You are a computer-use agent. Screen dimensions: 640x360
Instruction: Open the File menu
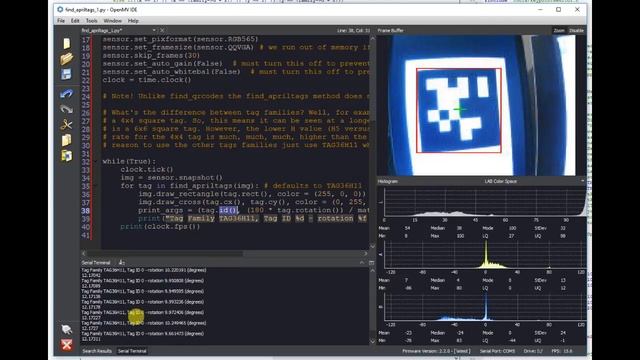pyautogui.click(x=61, y=20)
